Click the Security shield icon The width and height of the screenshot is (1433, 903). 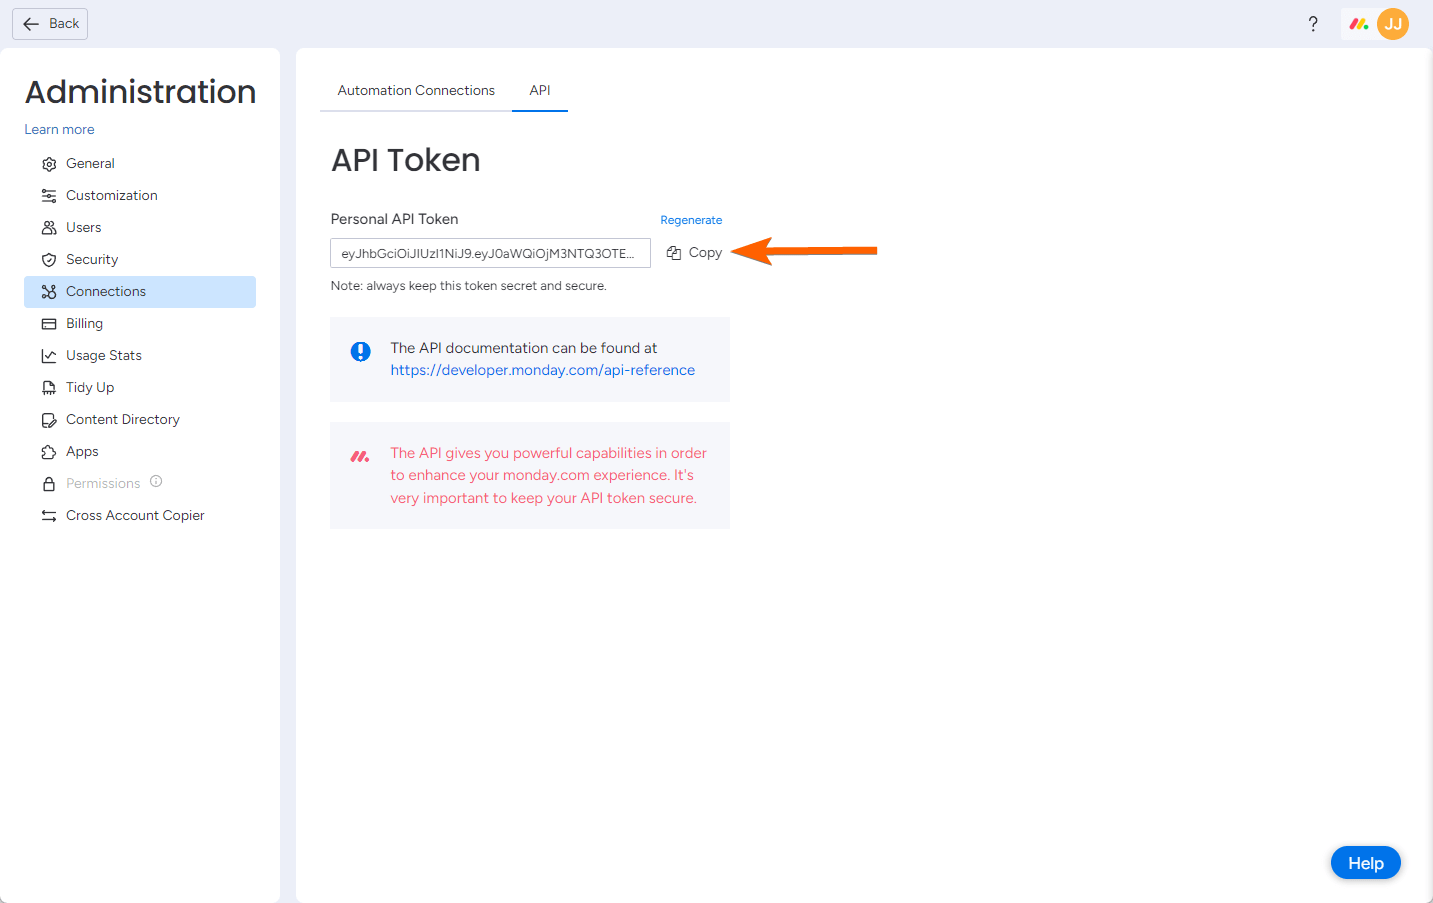pyautogui.click(x=49, y=260)
